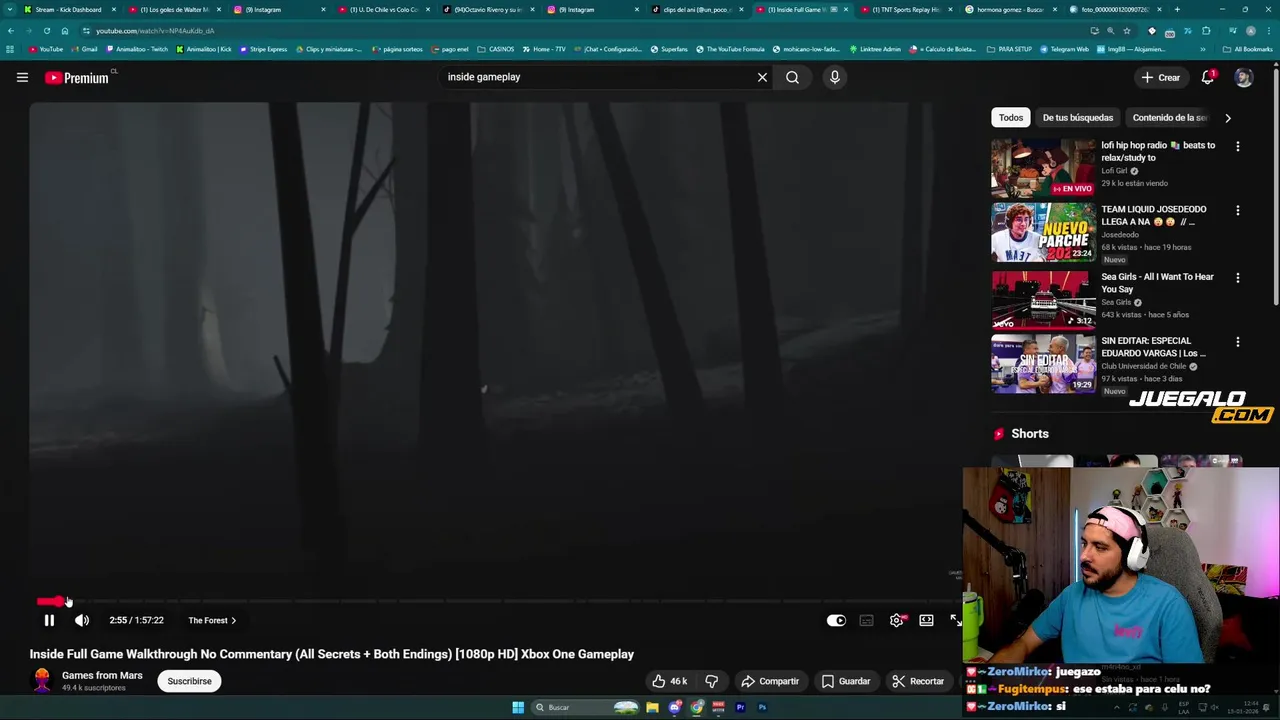Screen dimensions: 1280x720
Task: Subscribe with the Suscribirse button
Action: coord(189,681)
